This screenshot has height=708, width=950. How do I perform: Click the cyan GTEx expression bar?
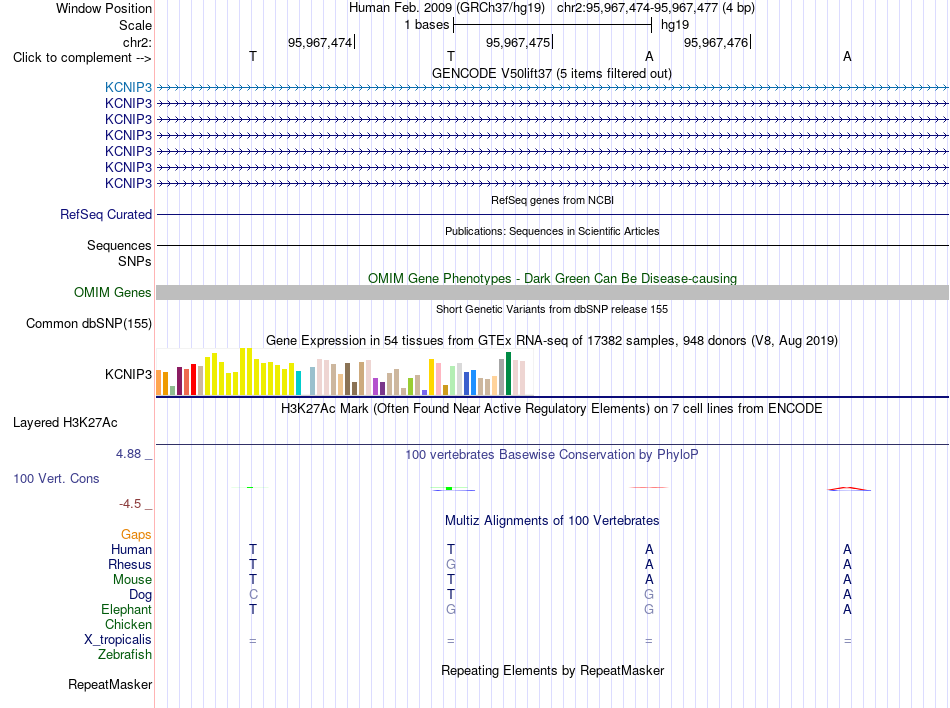pos(298,383)
